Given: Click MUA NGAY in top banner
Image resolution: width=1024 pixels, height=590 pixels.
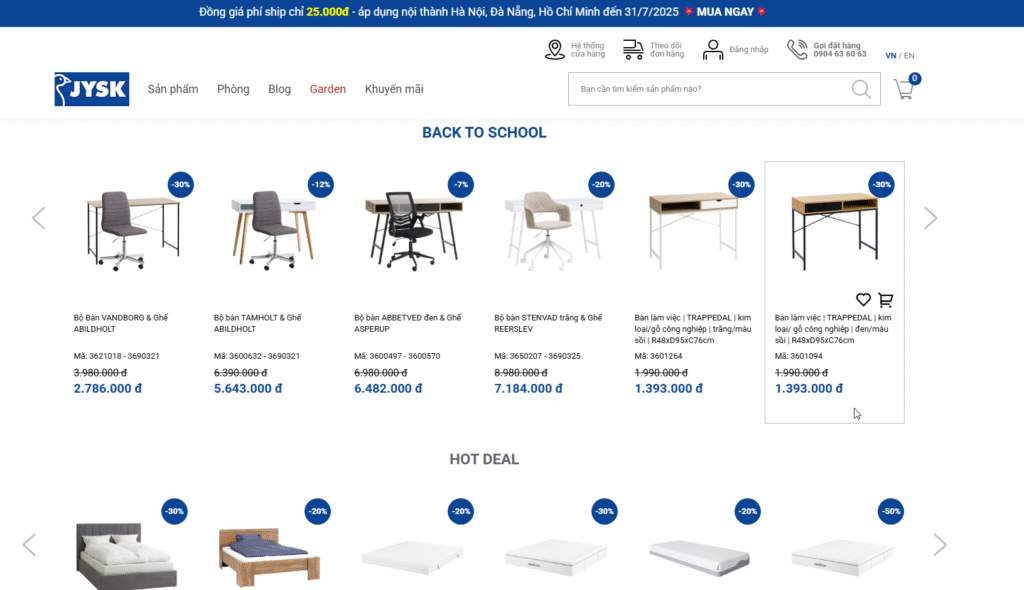Looking at the screenshot, I should click(x=725, y=12).
